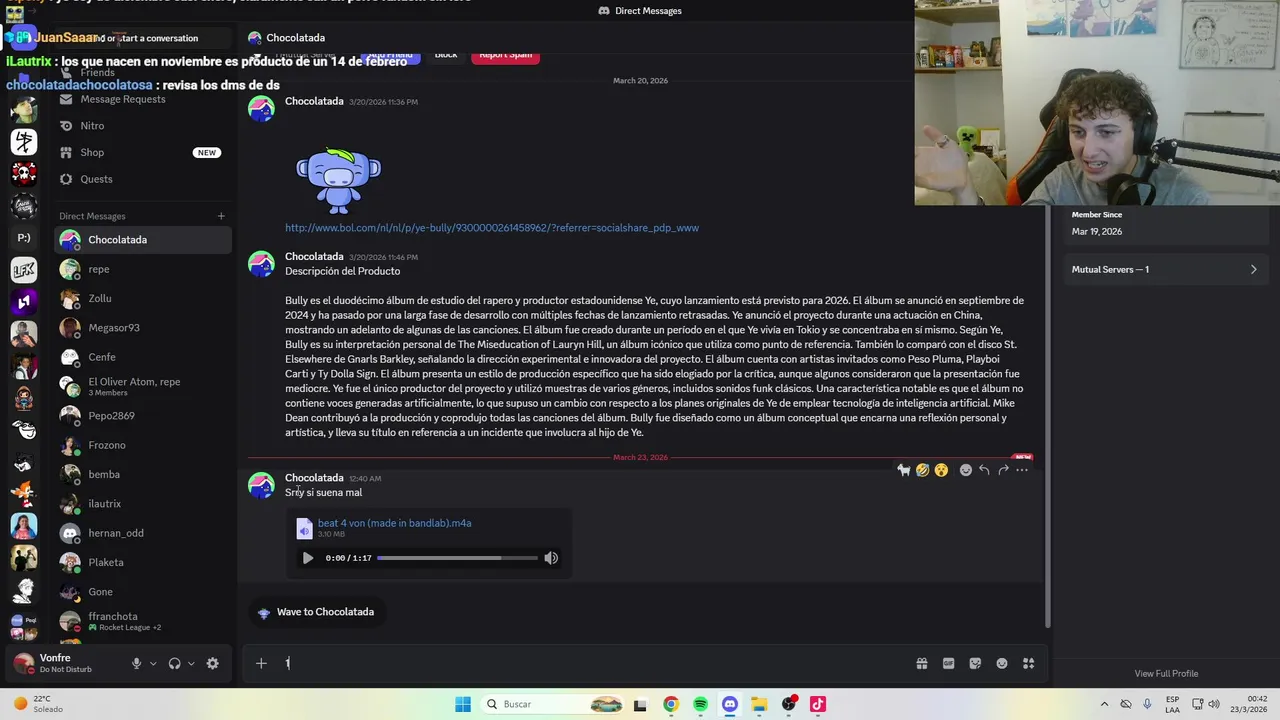Play the beat 4 von audio attachment

coord(308,558)
